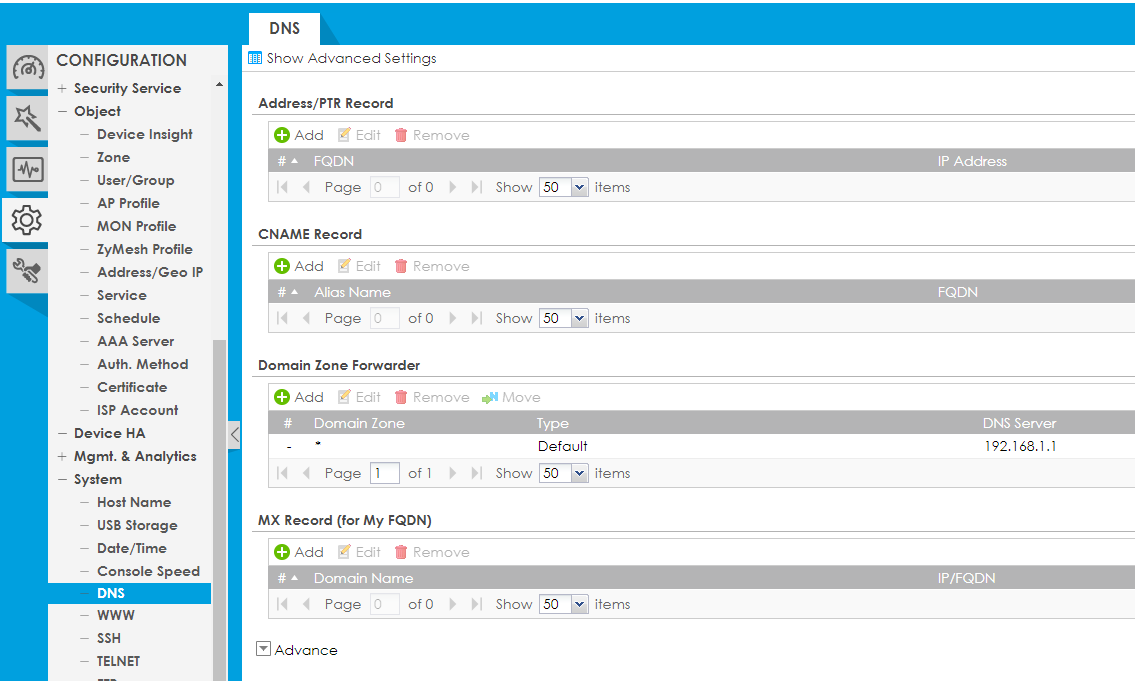Expand the Advance section at bottom
The height and width of the screenshot is (681, 1135).
point(264,649)
